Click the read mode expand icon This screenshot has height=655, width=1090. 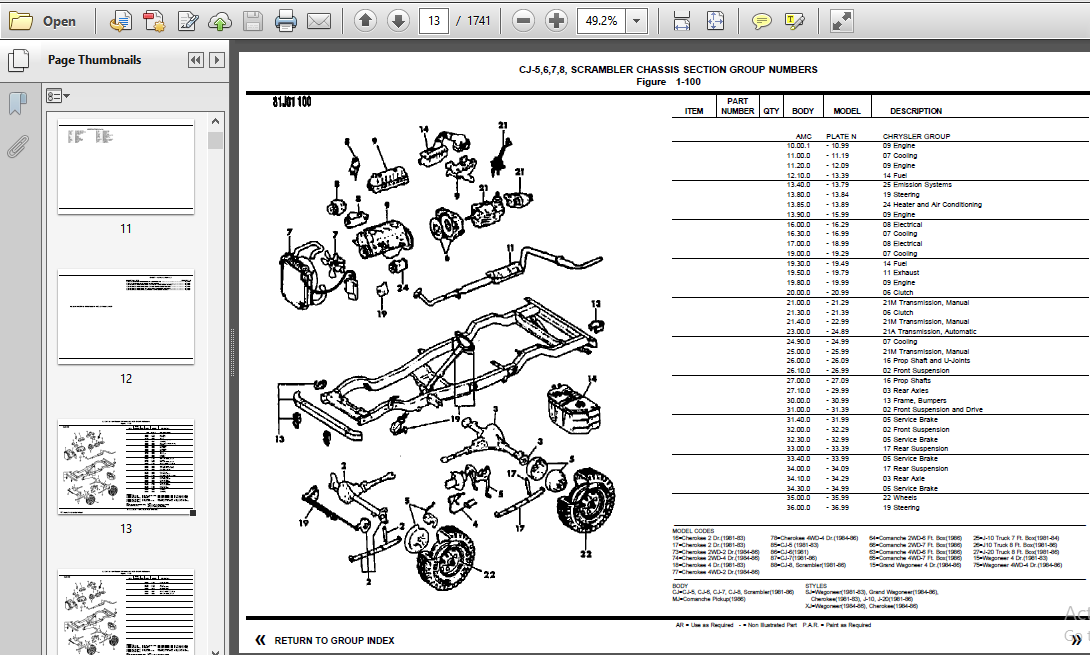[x=841, y=21]
